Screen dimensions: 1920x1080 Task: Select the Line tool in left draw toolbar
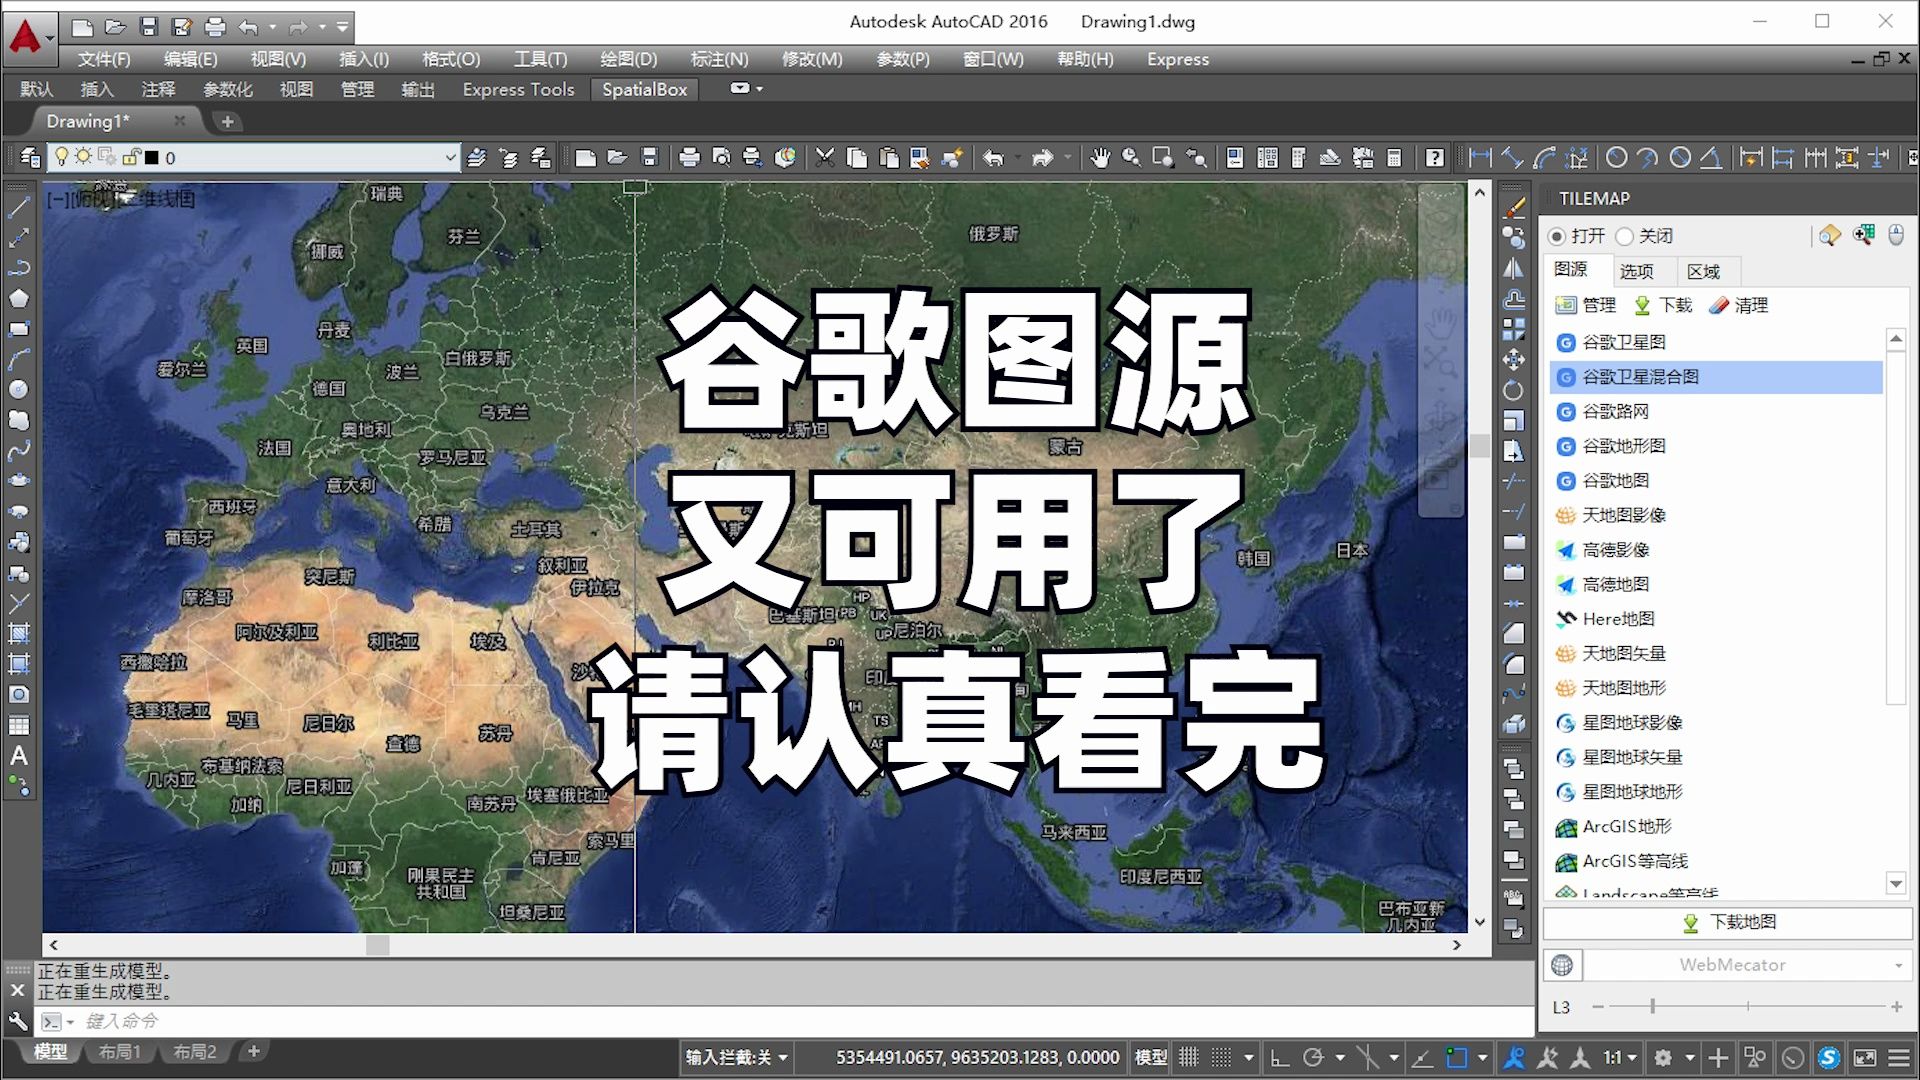coord(19,207)
